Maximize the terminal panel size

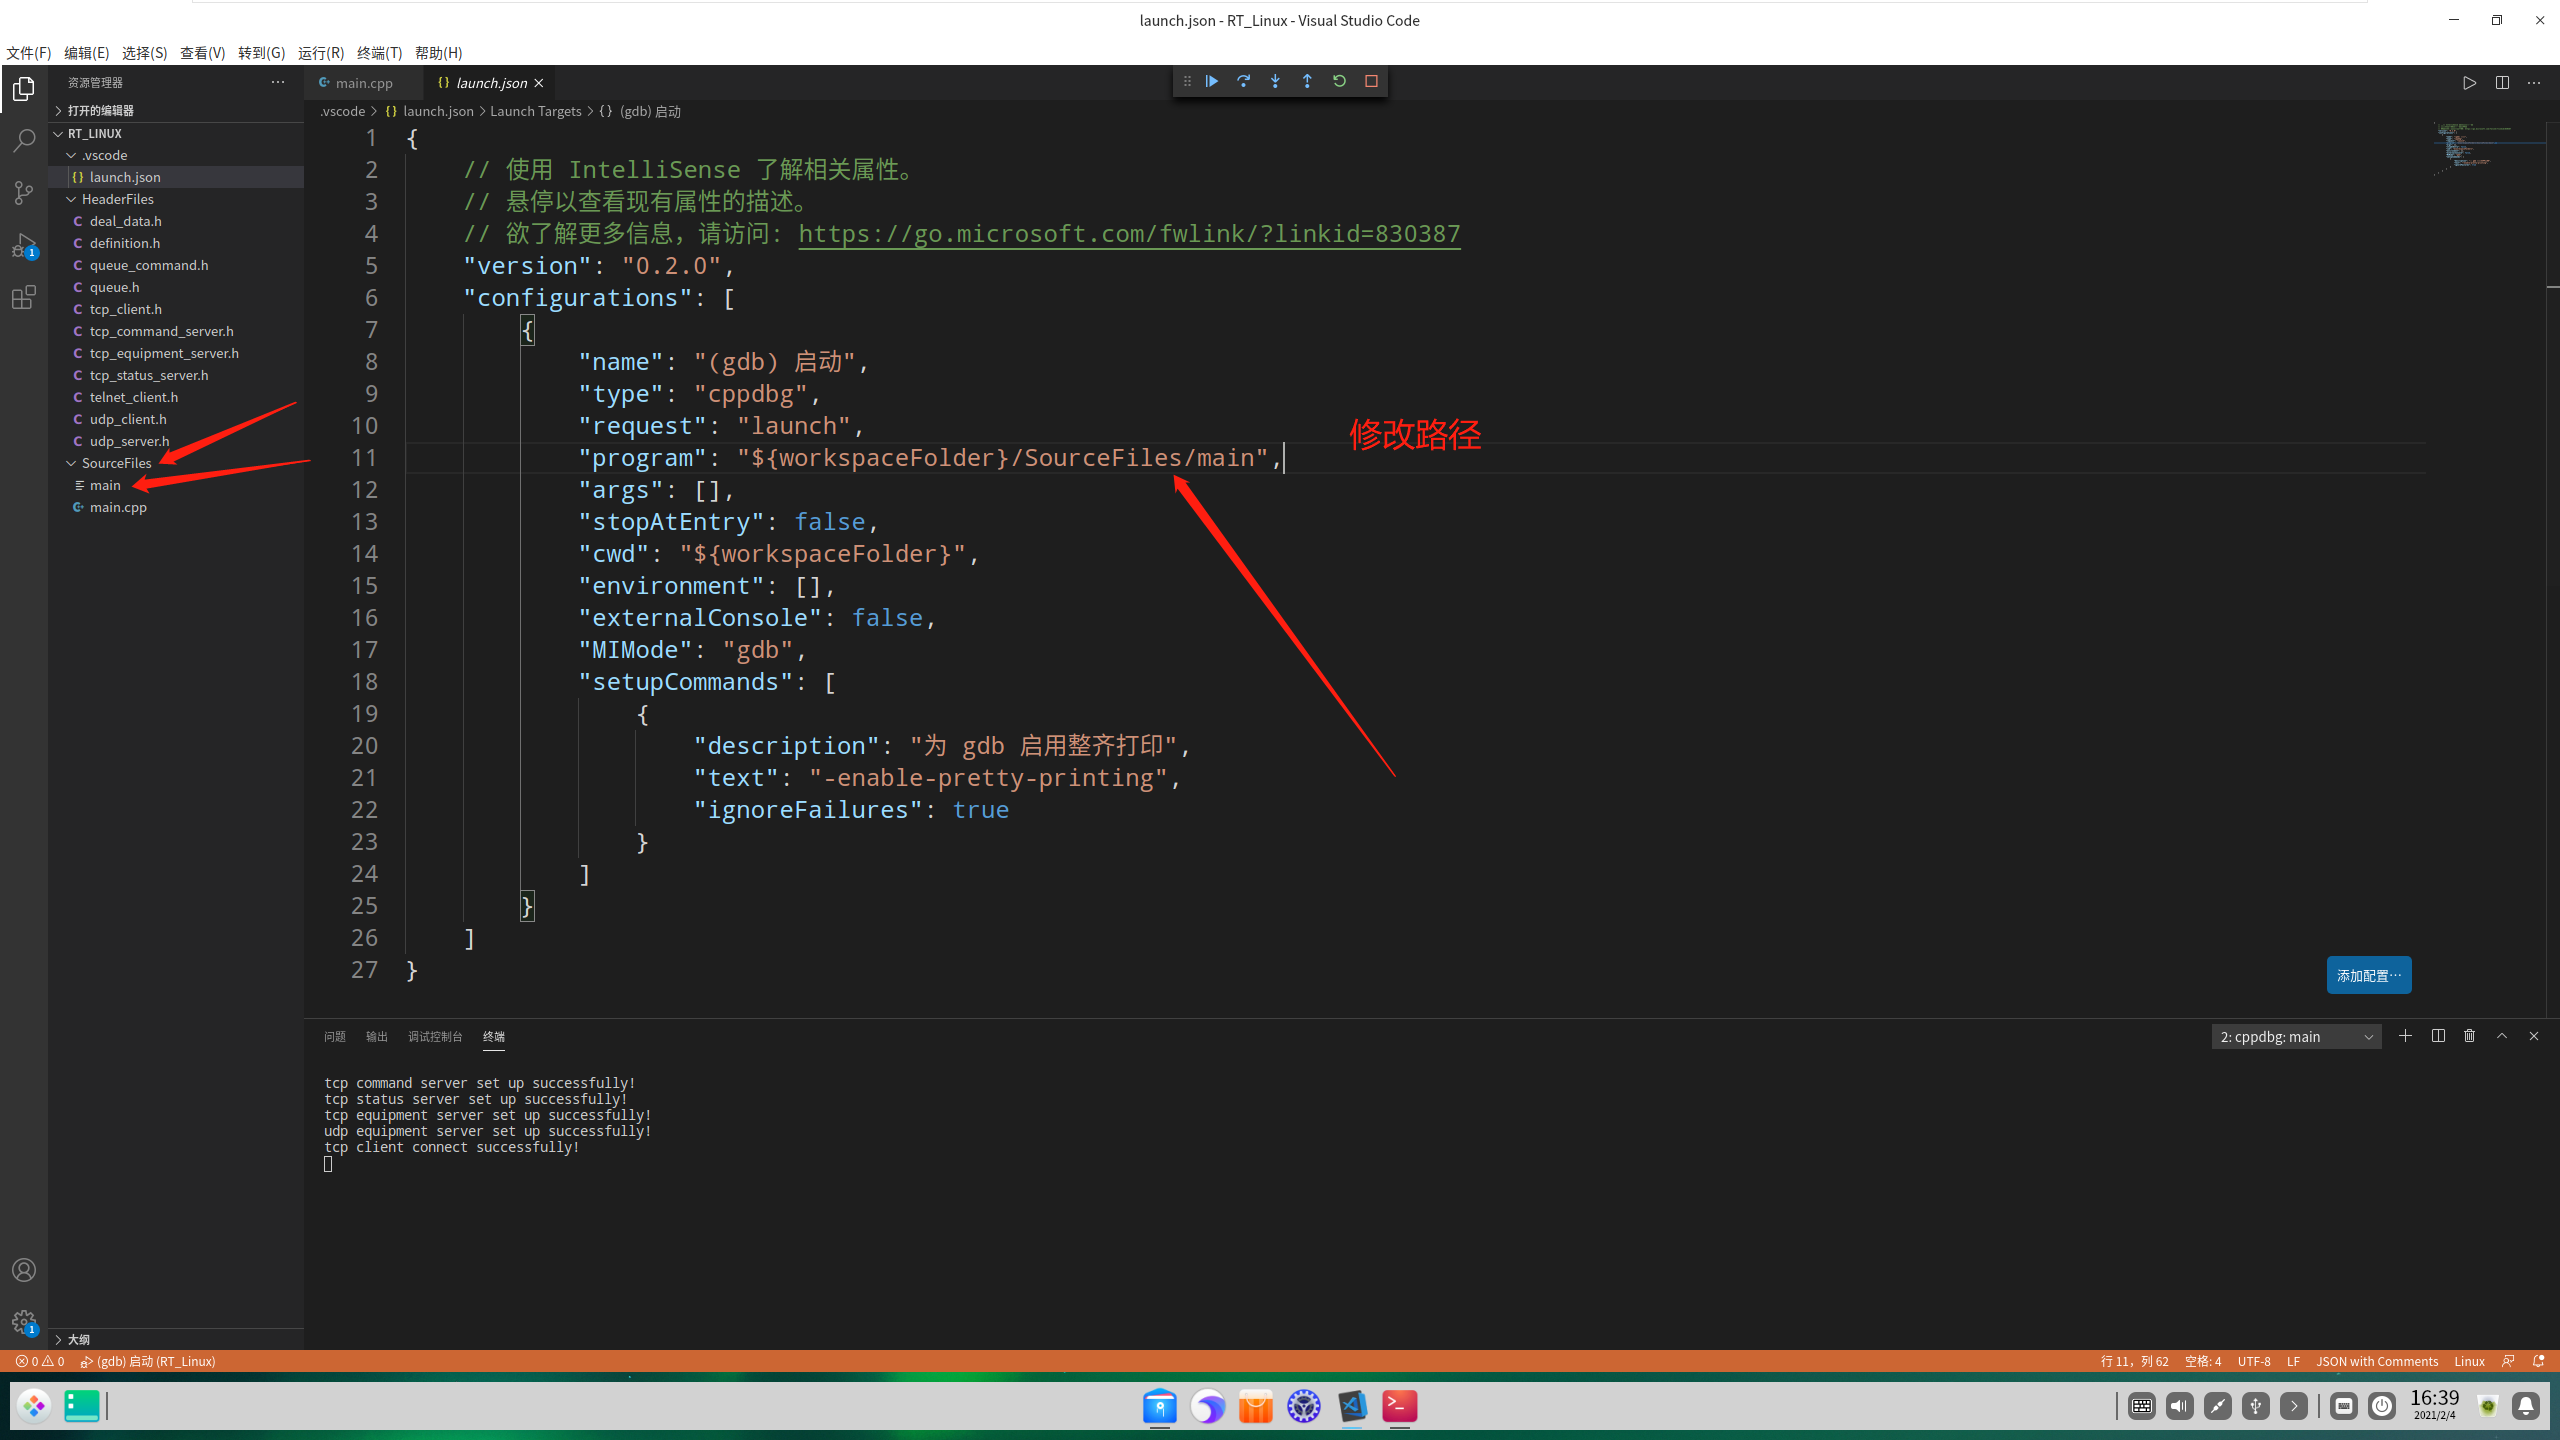(2502, 1036)
